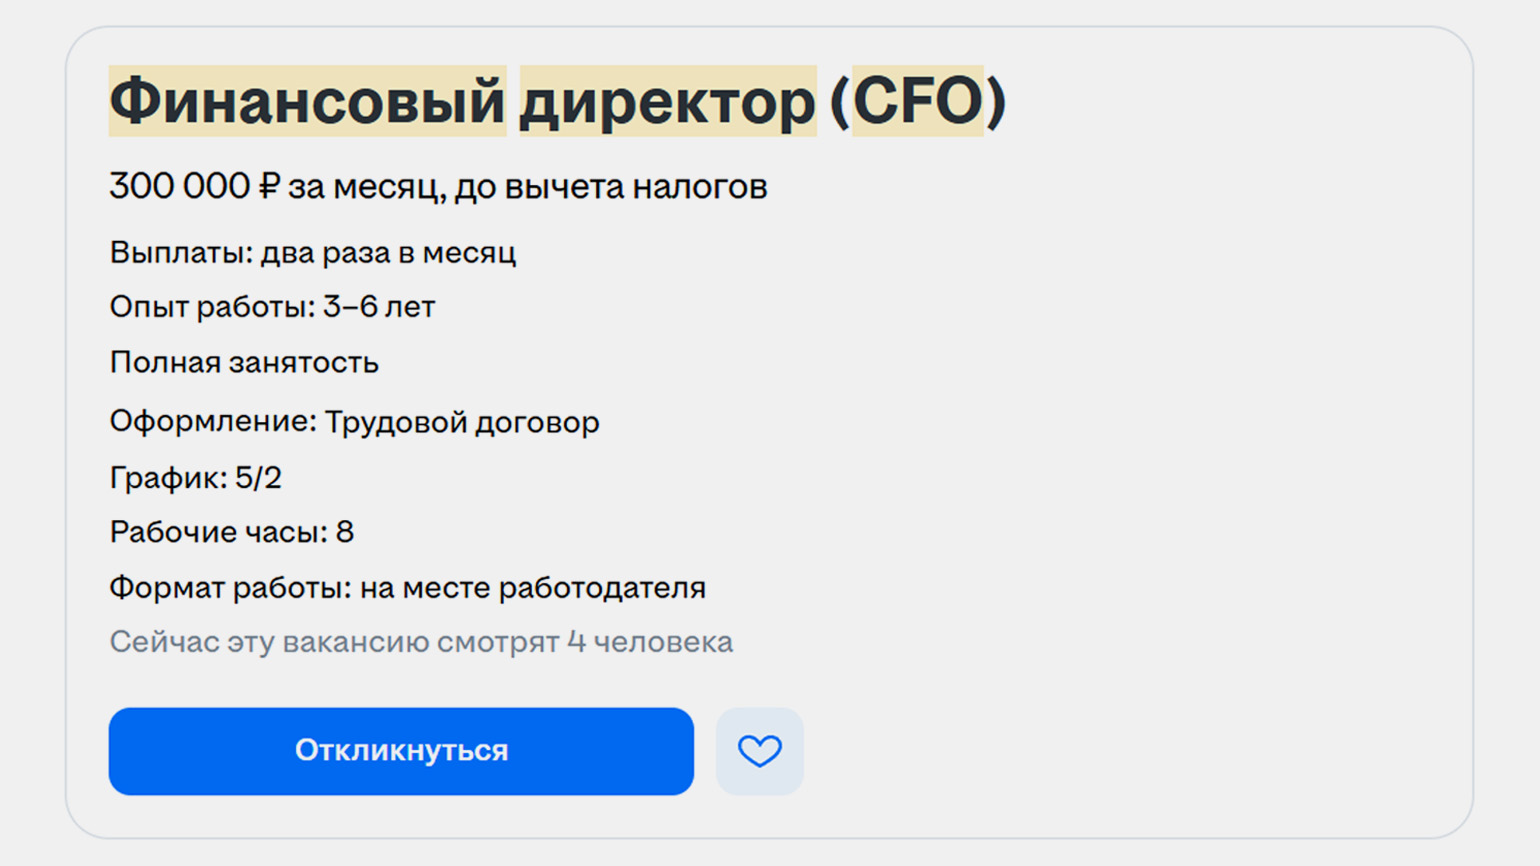The image size is (1540, 866).
Task: Click the Полная занятость employment line
Action: pyautogui.click(x=244, y=362)
